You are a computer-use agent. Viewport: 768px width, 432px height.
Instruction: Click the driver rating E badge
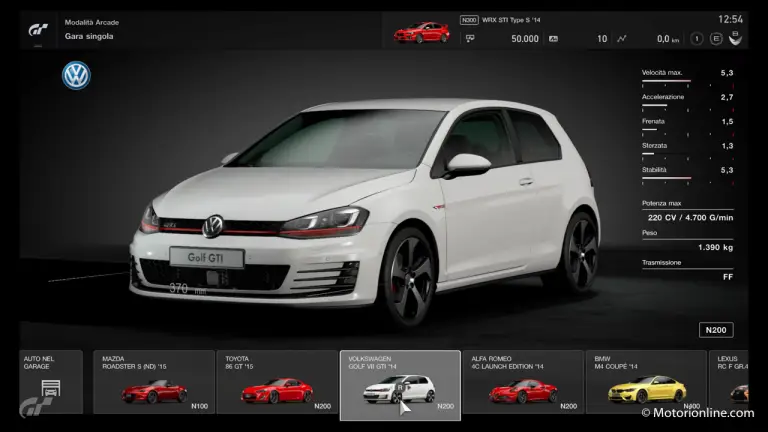coord(717,39)
